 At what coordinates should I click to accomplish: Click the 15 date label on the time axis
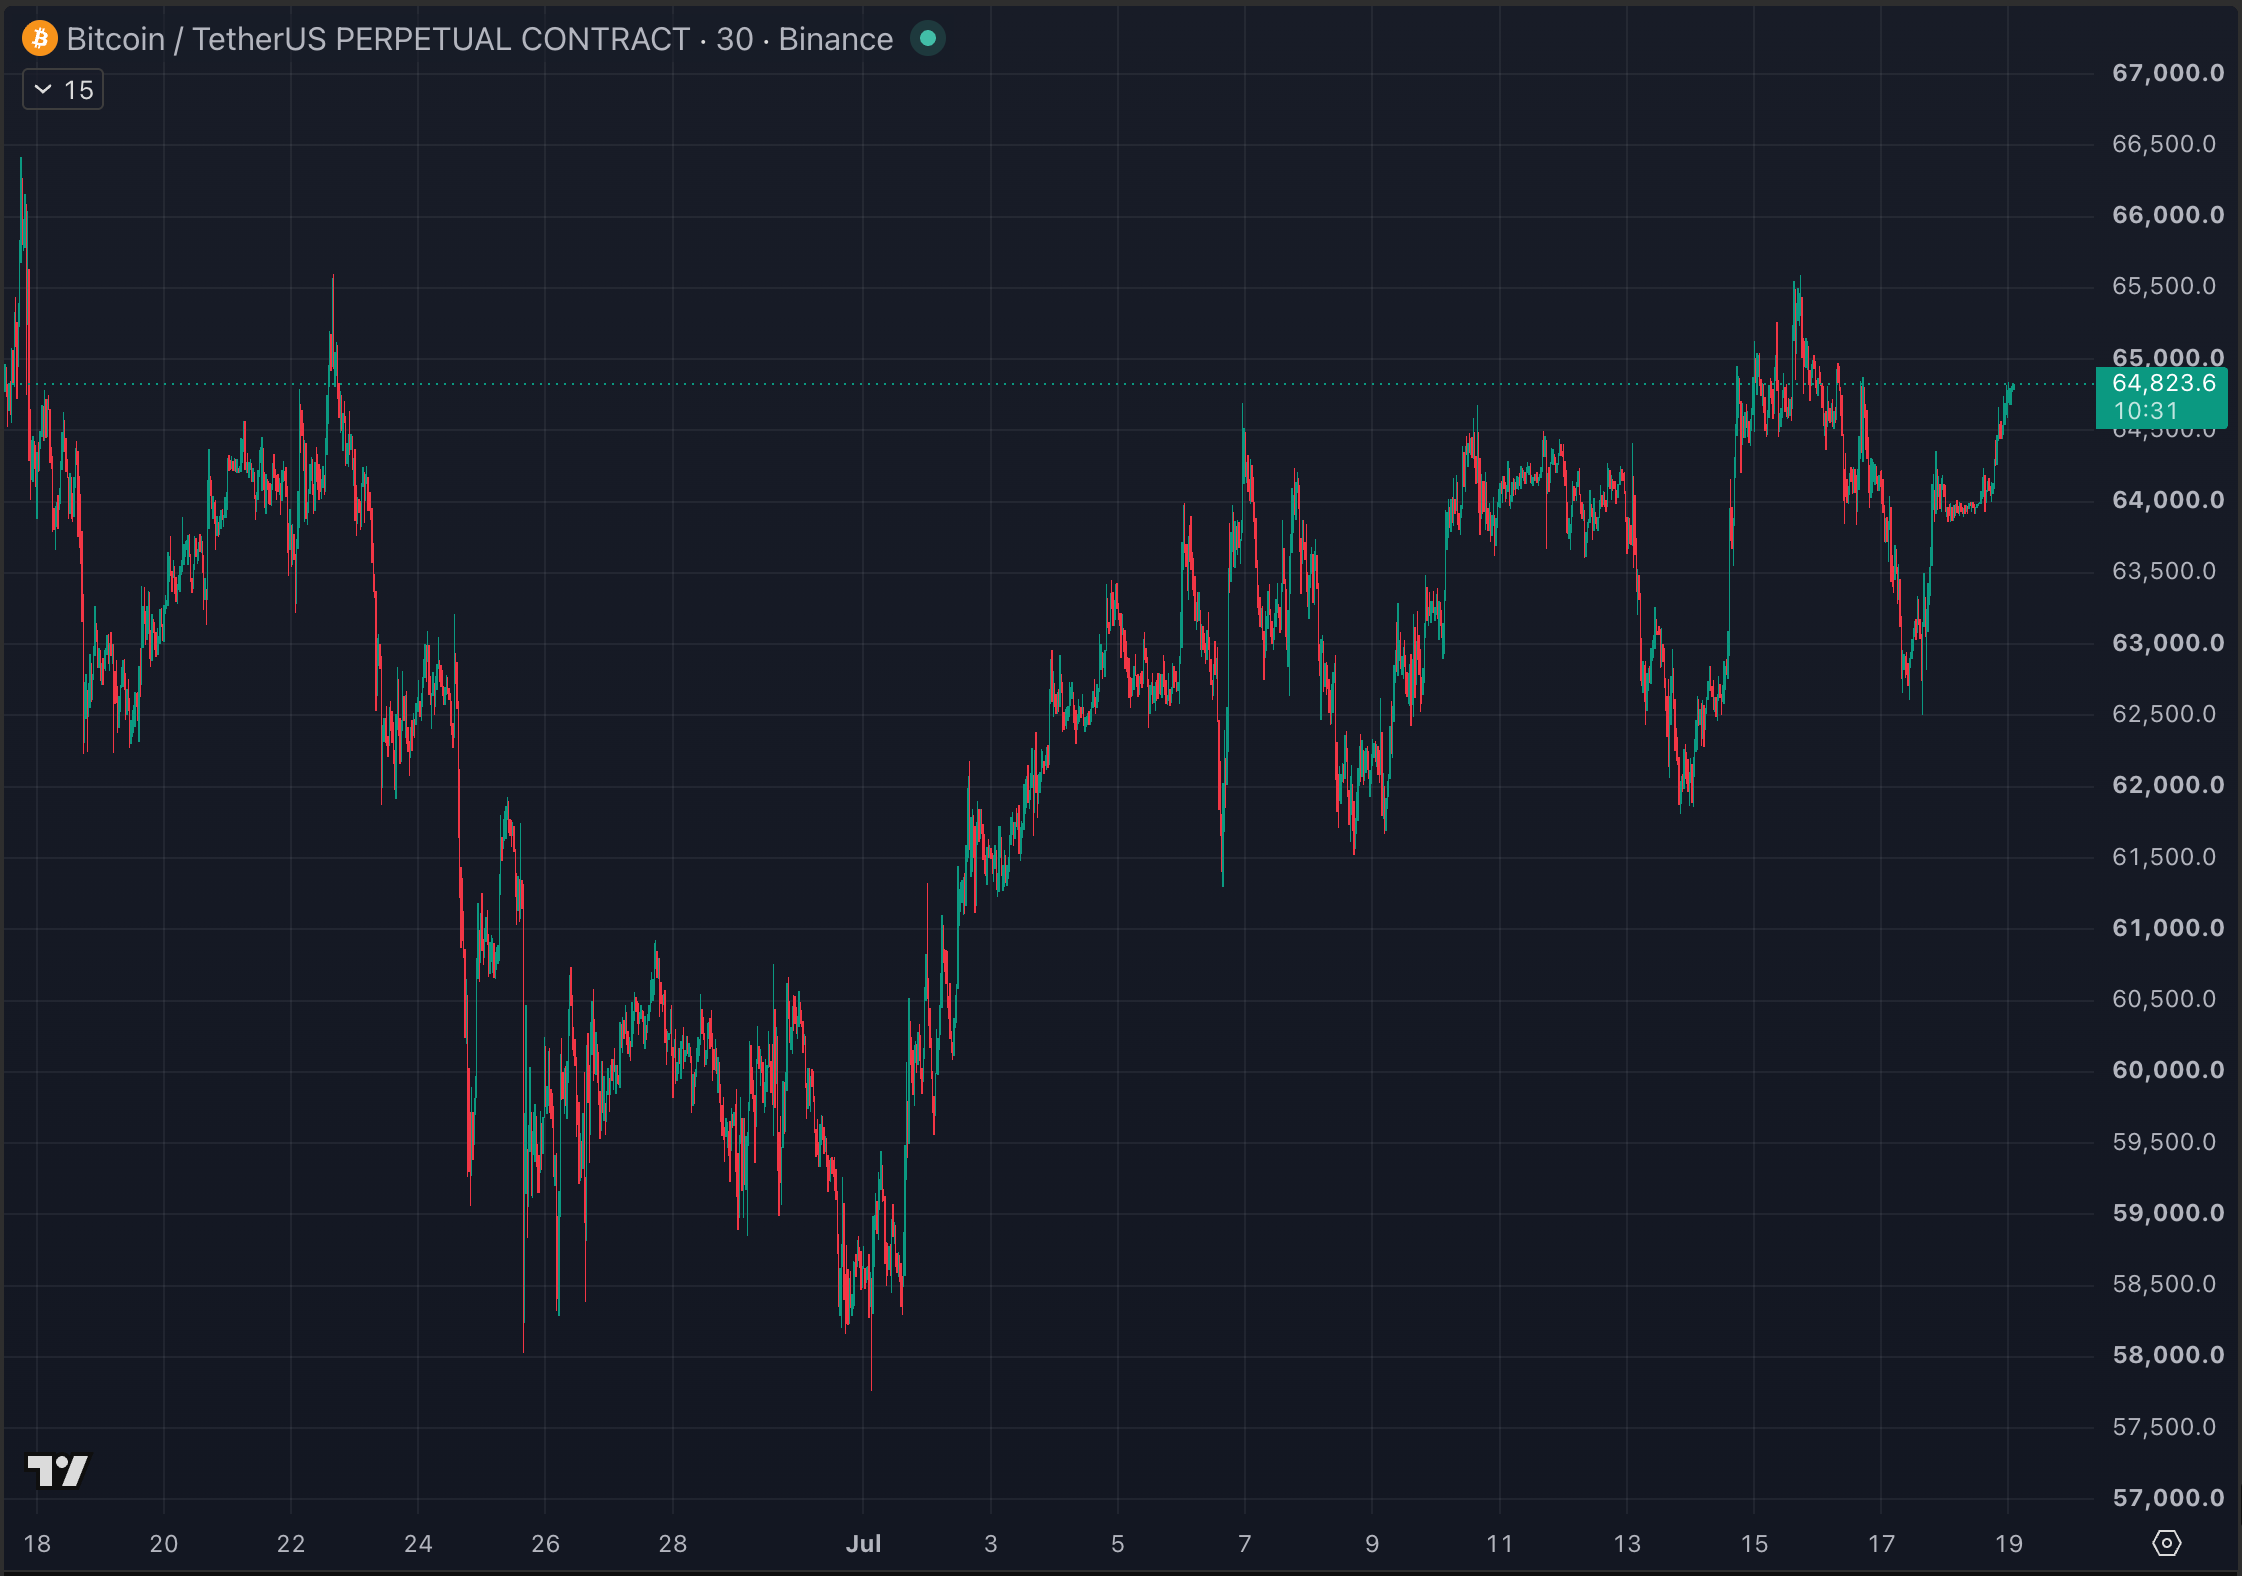pos(1754,1544)
